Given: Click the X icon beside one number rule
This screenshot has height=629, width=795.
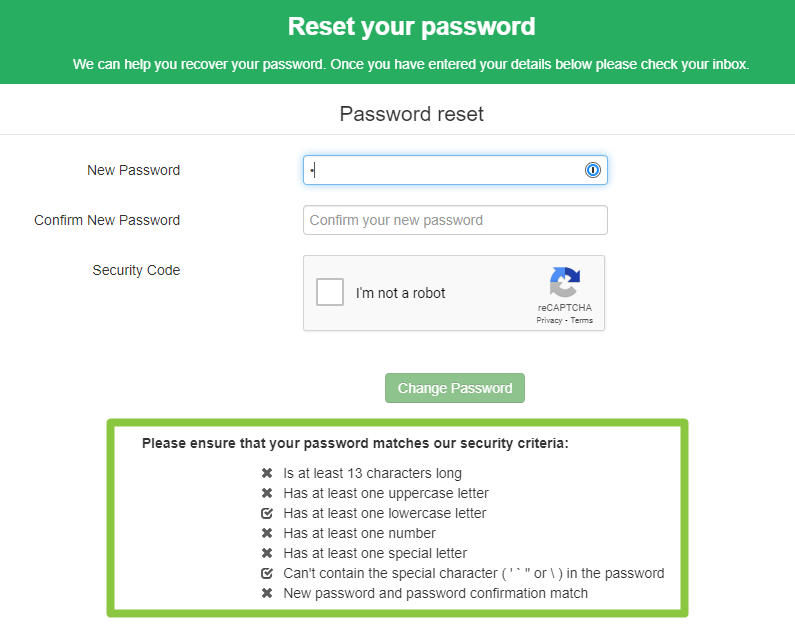Looking at the screenshot, I should pyautogui.click(x=267, y=533).
